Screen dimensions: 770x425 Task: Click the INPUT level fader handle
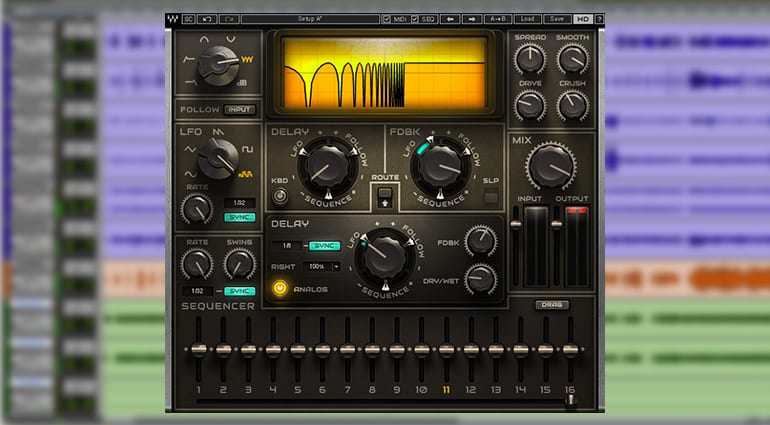516,225
